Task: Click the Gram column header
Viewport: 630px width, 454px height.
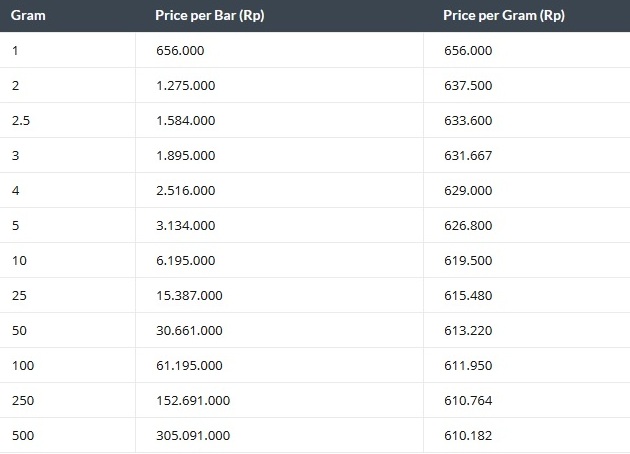Action: pyautogui.click(x=28, y=15)
